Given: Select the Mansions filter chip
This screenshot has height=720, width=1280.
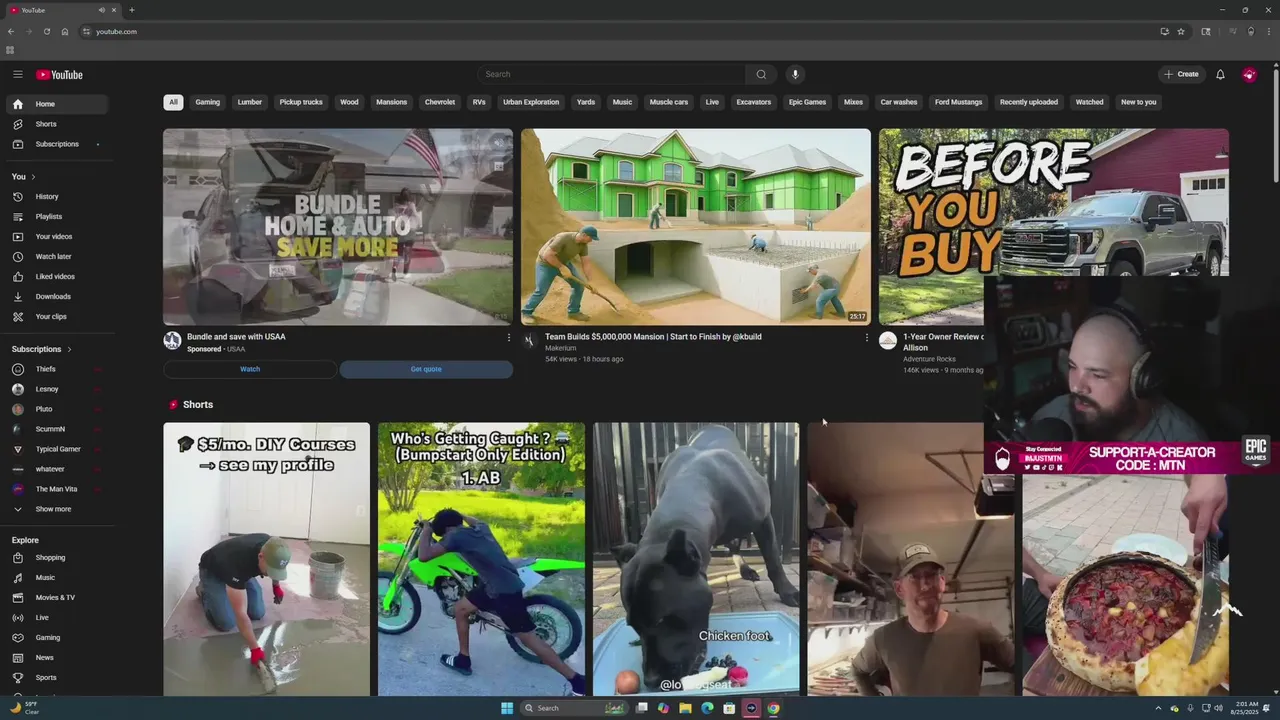Looking at the screenshot, I should coord(391,102).
